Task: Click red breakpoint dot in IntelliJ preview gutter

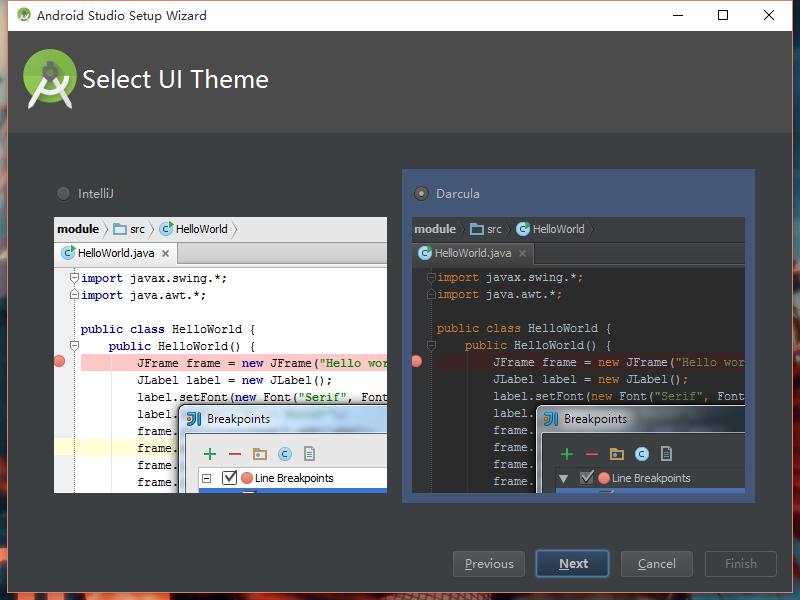Action: (59, 361)
